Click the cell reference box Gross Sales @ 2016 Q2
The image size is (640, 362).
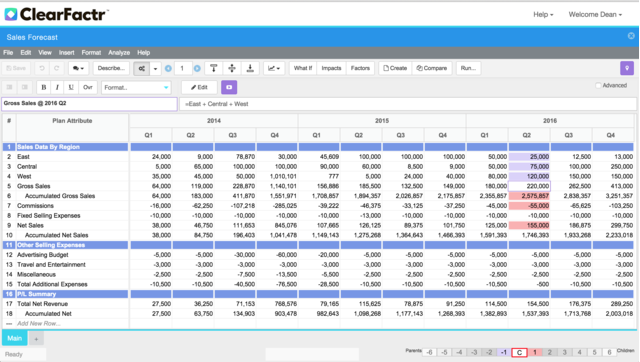pyautogui.click(x=89, y=104)
